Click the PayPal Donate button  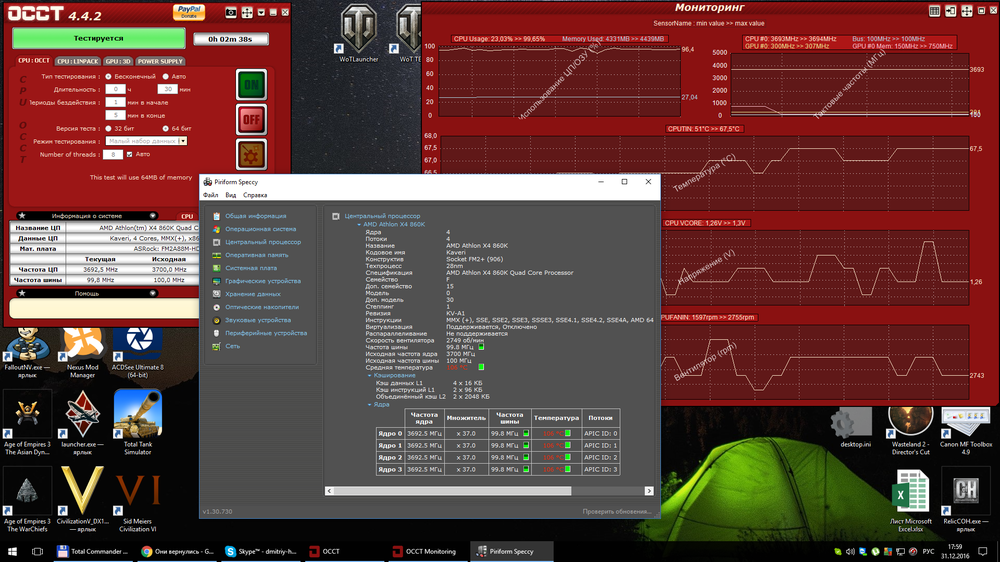point(188,12)
